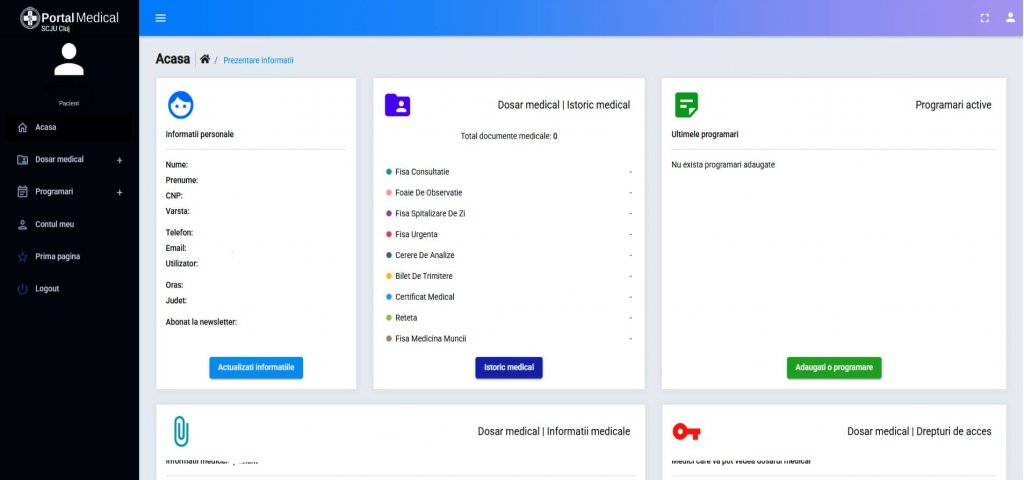The height and width of the screenshot is (480, 1024).
Task: Click the purple medical folder icon
Action: coord(397,105)
